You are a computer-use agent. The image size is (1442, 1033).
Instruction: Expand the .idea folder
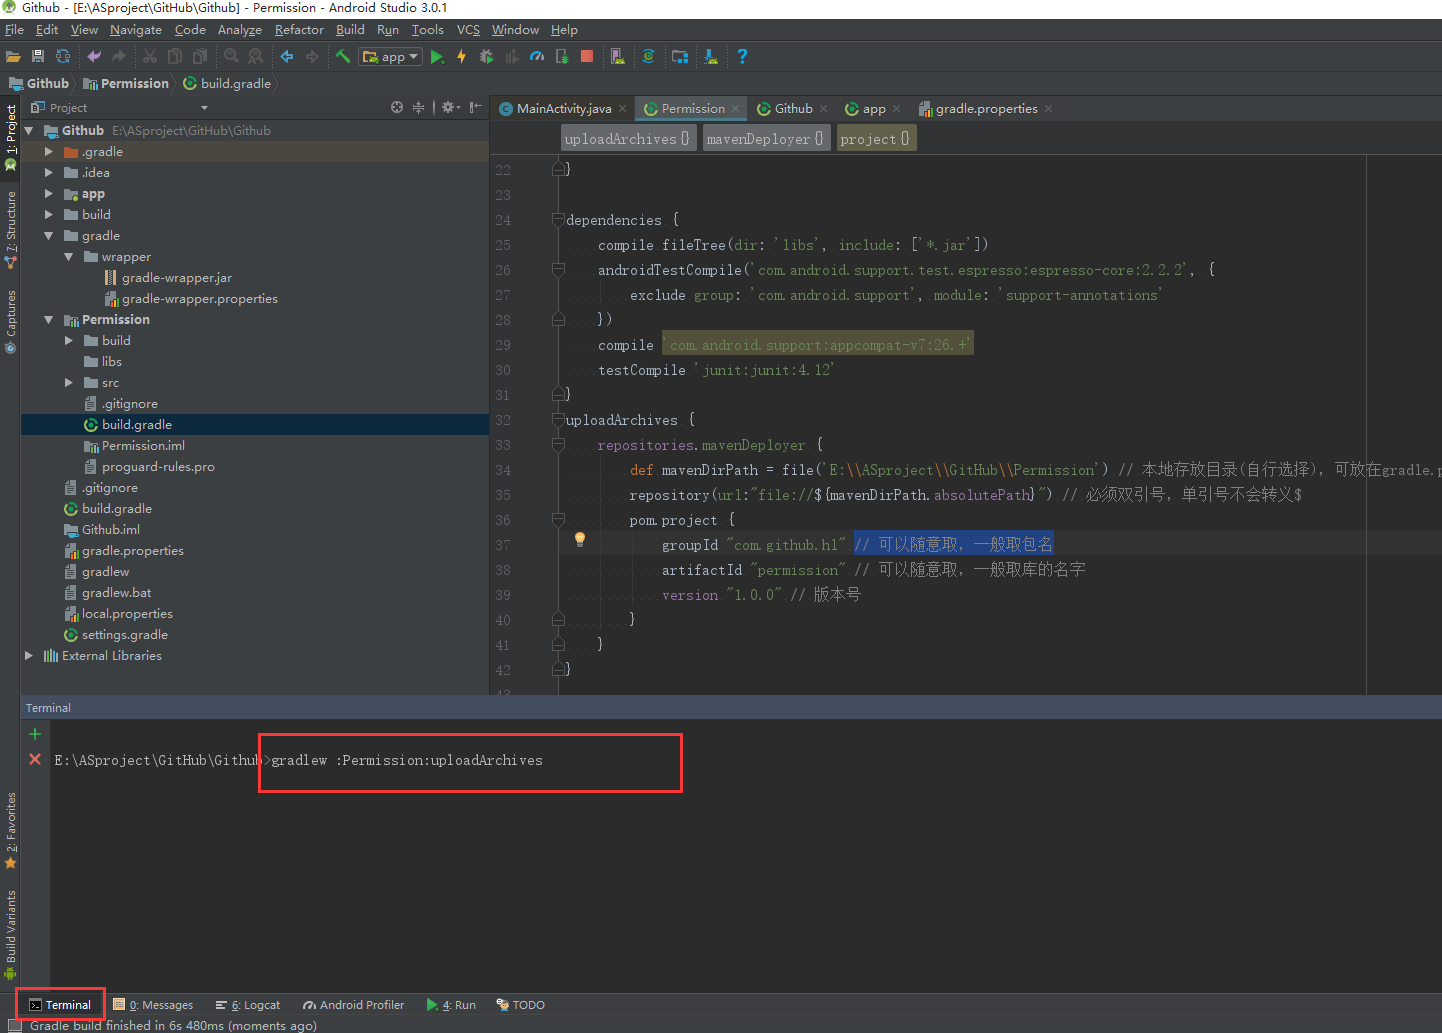(x=48, y=173)
